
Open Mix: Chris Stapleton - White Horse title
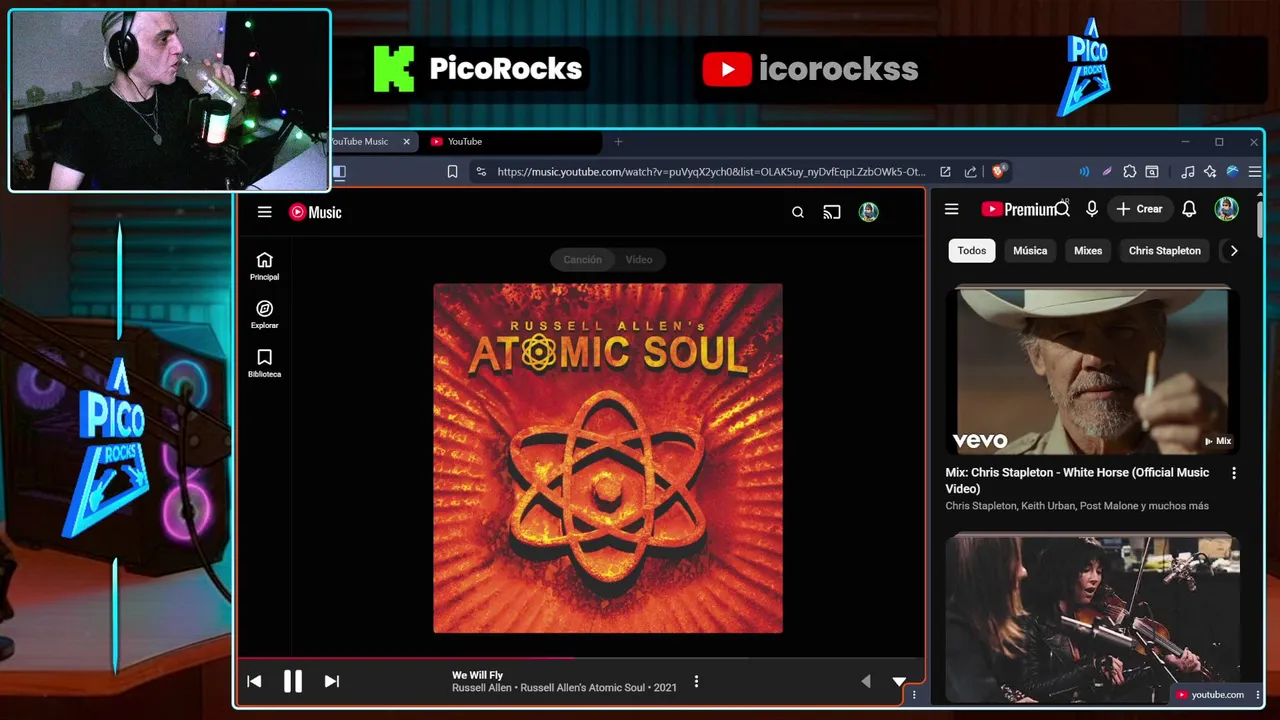(1077, 480)
